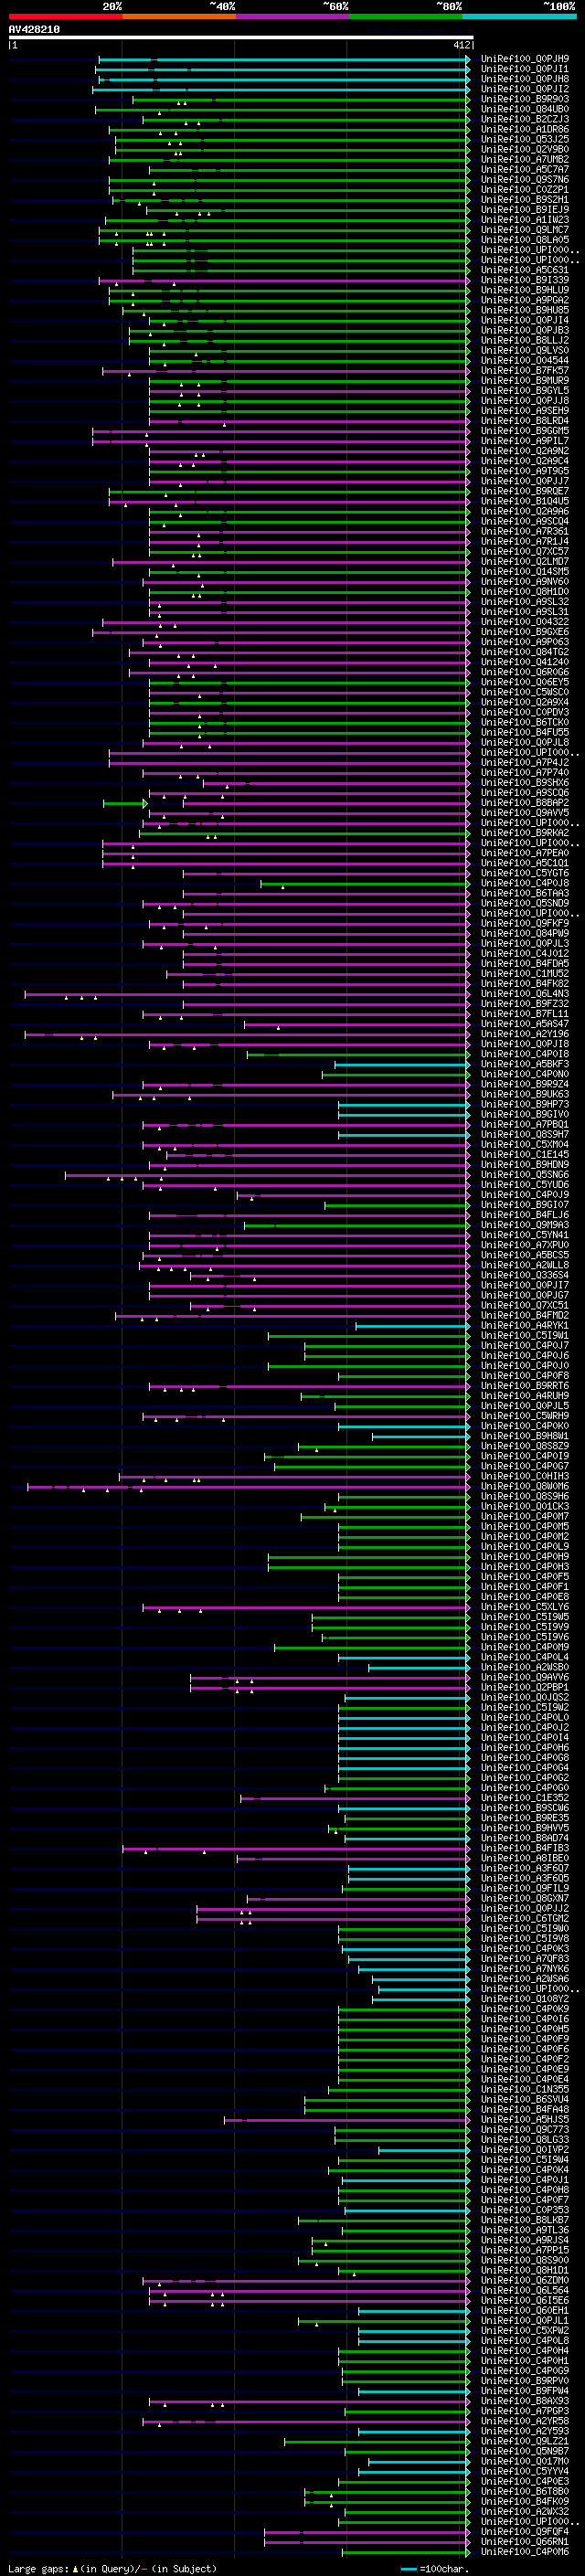The image size is (585, 2576).
Task: Click UniRef100_Q8S9H7 label
Action: (525, 1135)
